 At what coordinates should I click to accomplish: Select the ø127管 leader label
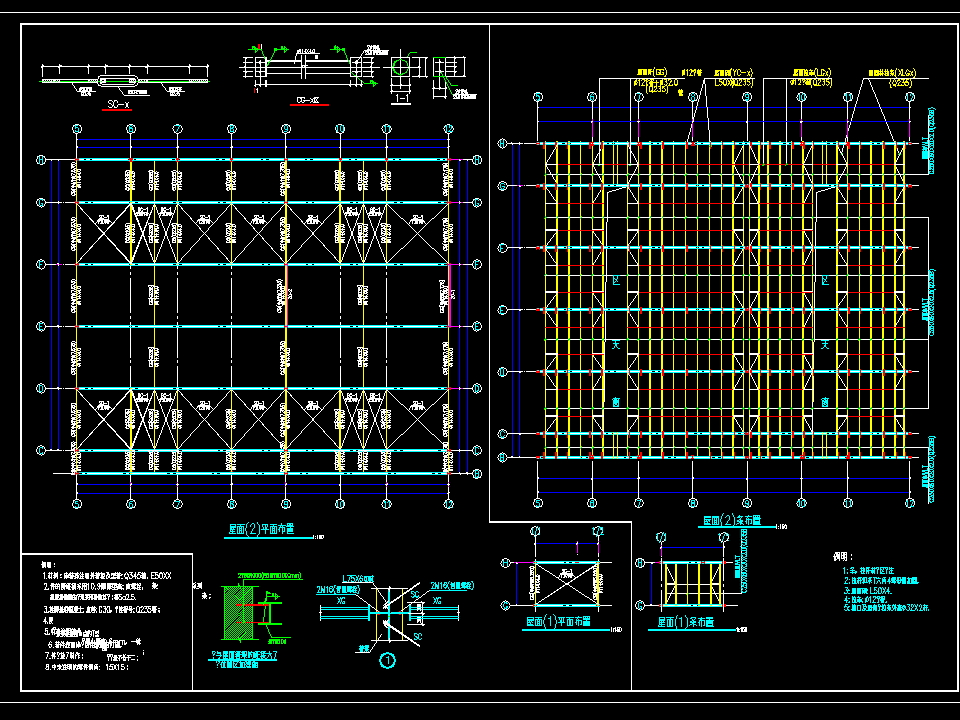691,73
